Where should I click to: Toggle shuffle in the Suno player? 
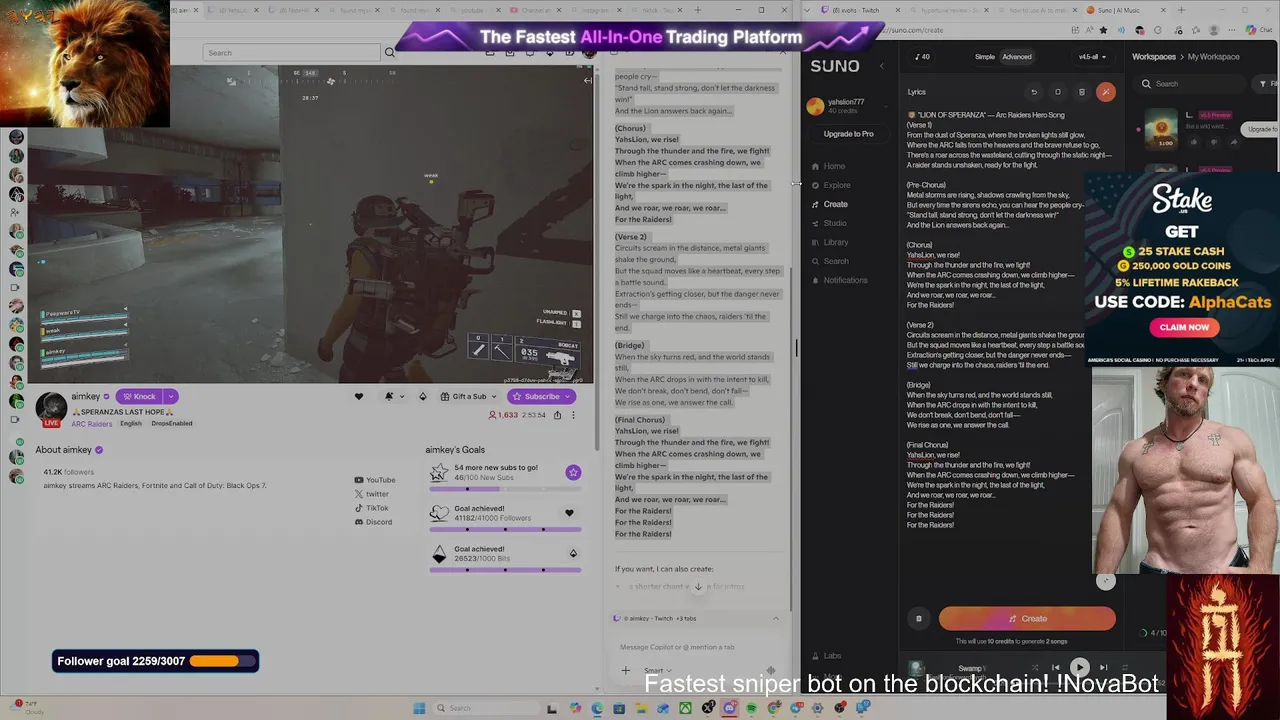click(x=1035, y=667)
